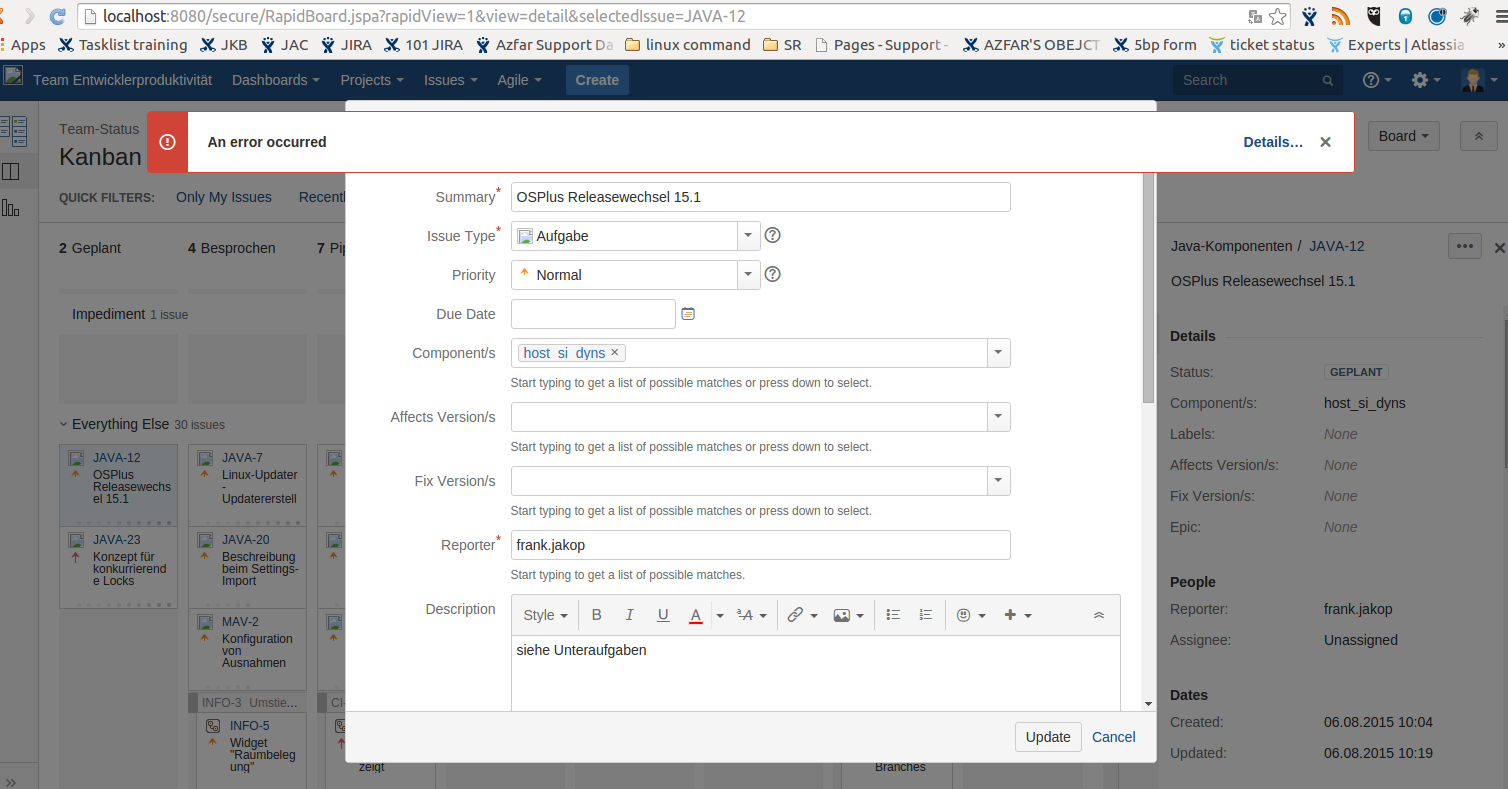The height and width of the screenshot is (789, 1508).
Task: Collapse the Everything Else swimlane
Action: tap(64, 424)
